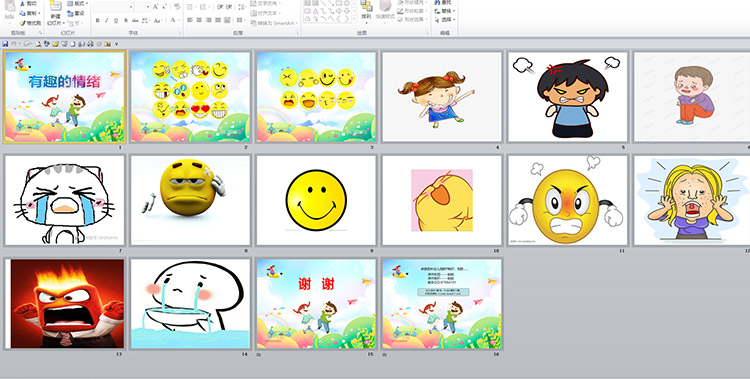750x379 pixels.
Task: Toggle Center paragraph alignment
Action: pos(199,20)
